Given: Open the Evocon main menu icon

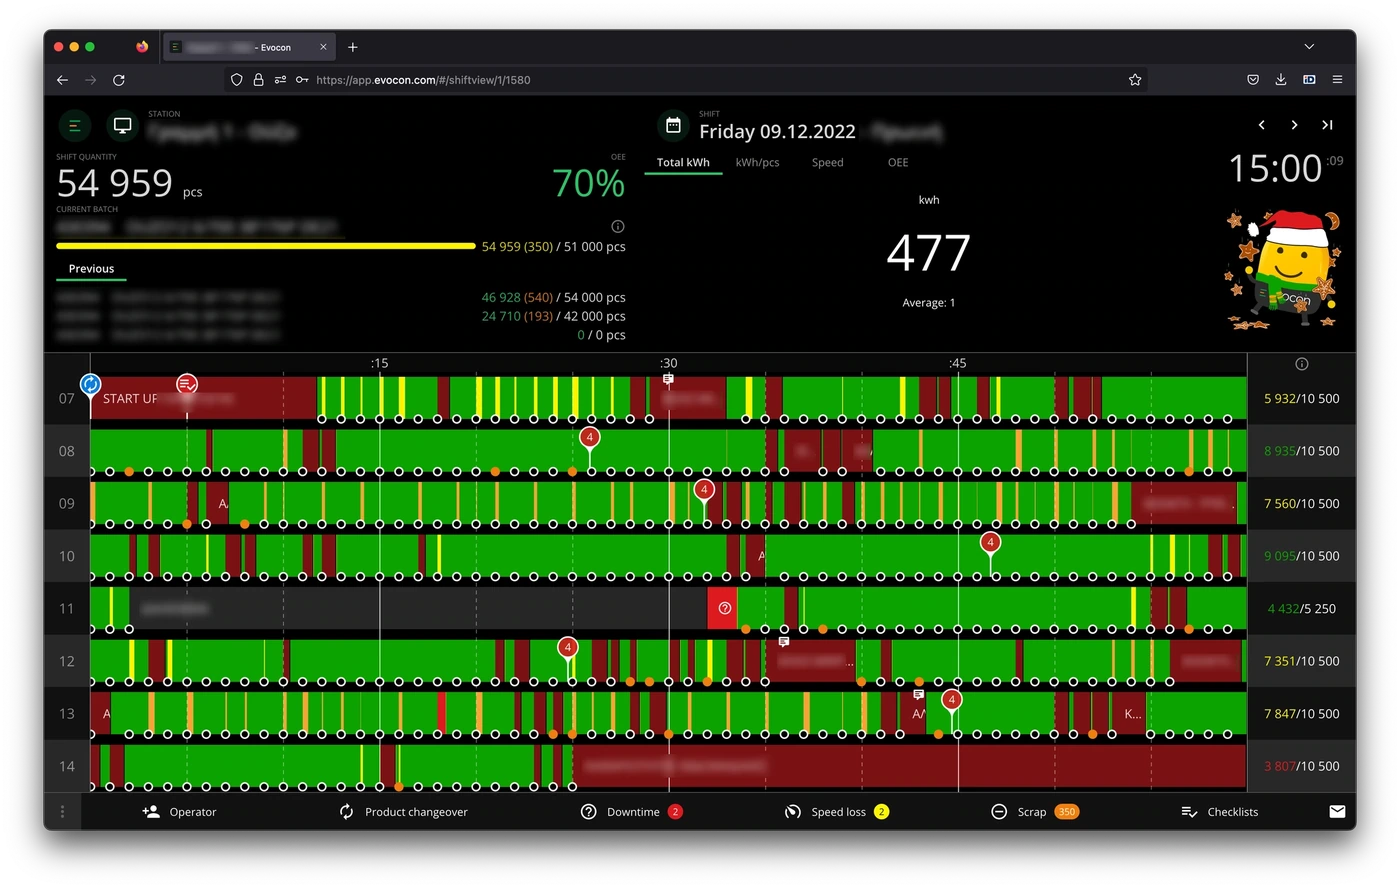Looking at the screenshot, I should coord(74,126).
